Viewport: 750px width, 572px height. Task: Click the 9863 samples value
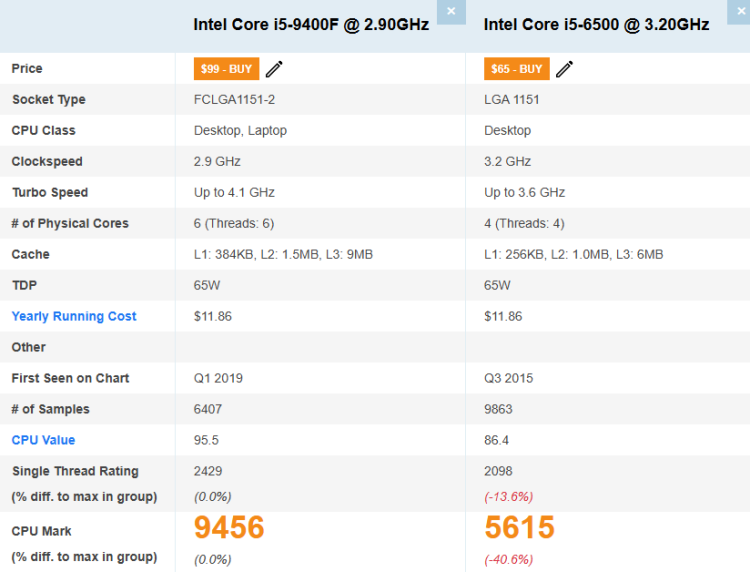[x=498, y=409]
